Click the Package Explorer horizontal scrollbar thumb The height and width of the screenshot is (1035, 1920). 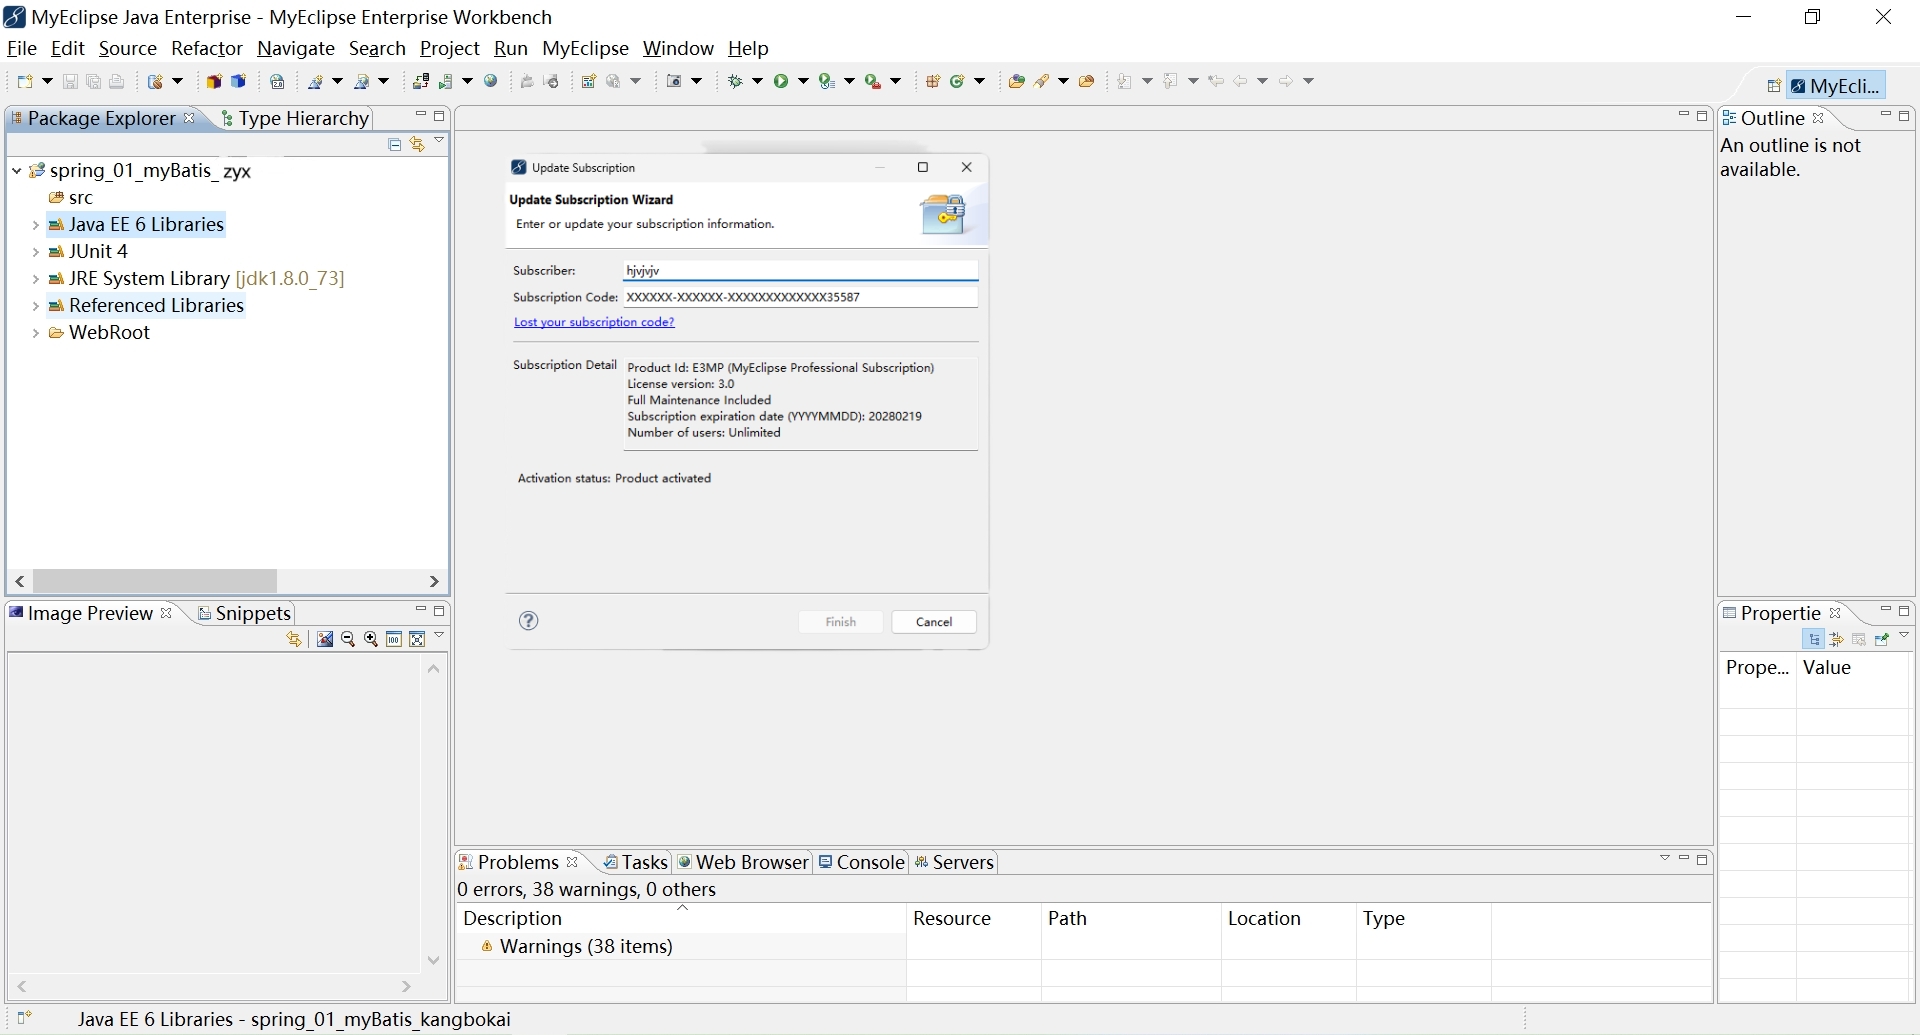(155, 581)
